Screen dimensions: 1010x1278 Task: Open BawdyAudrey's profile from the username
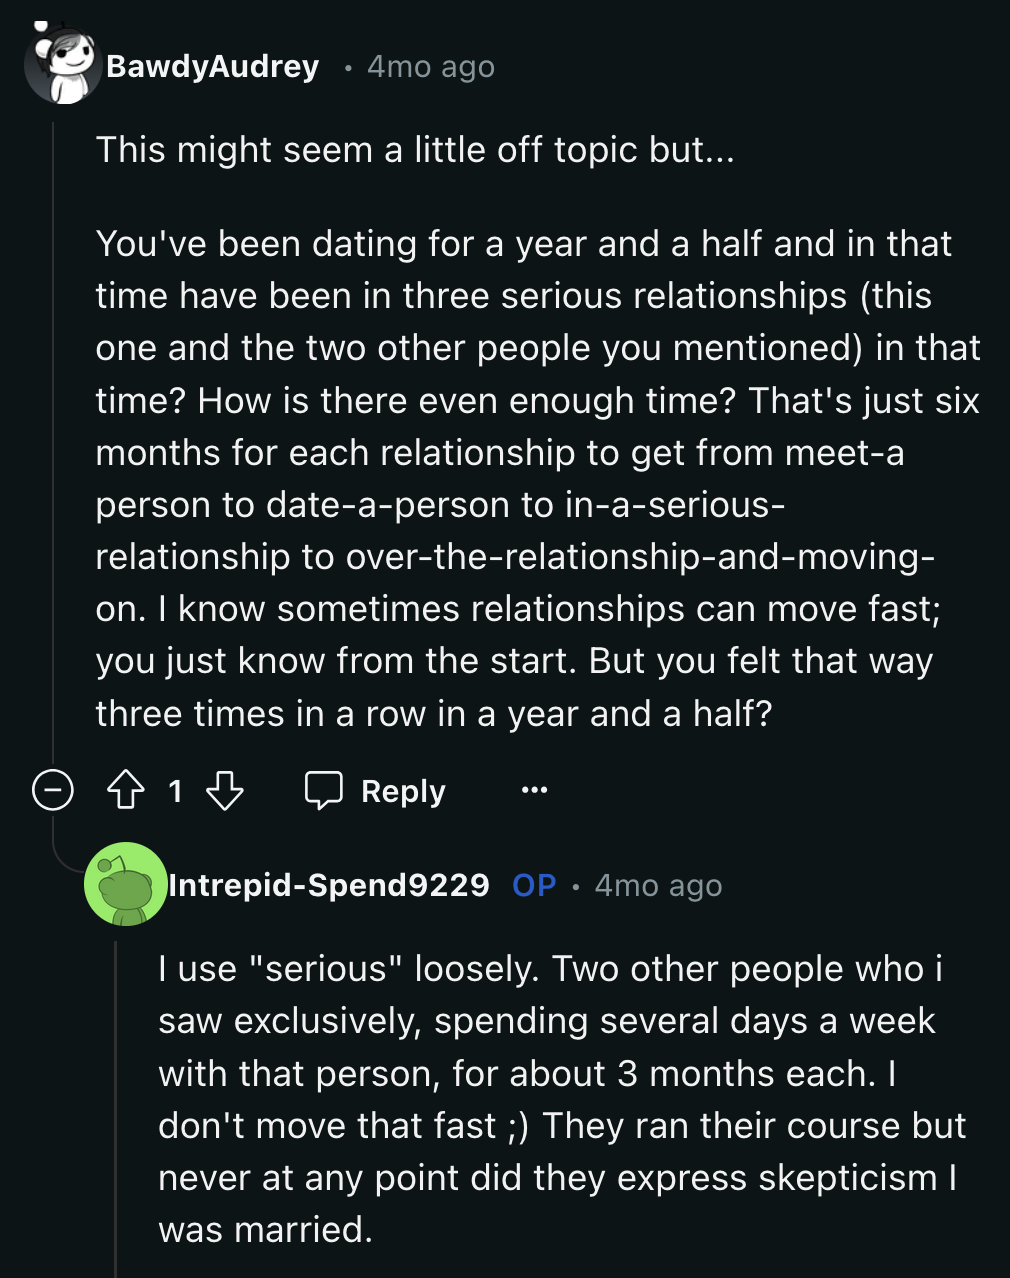coord(213,67)
